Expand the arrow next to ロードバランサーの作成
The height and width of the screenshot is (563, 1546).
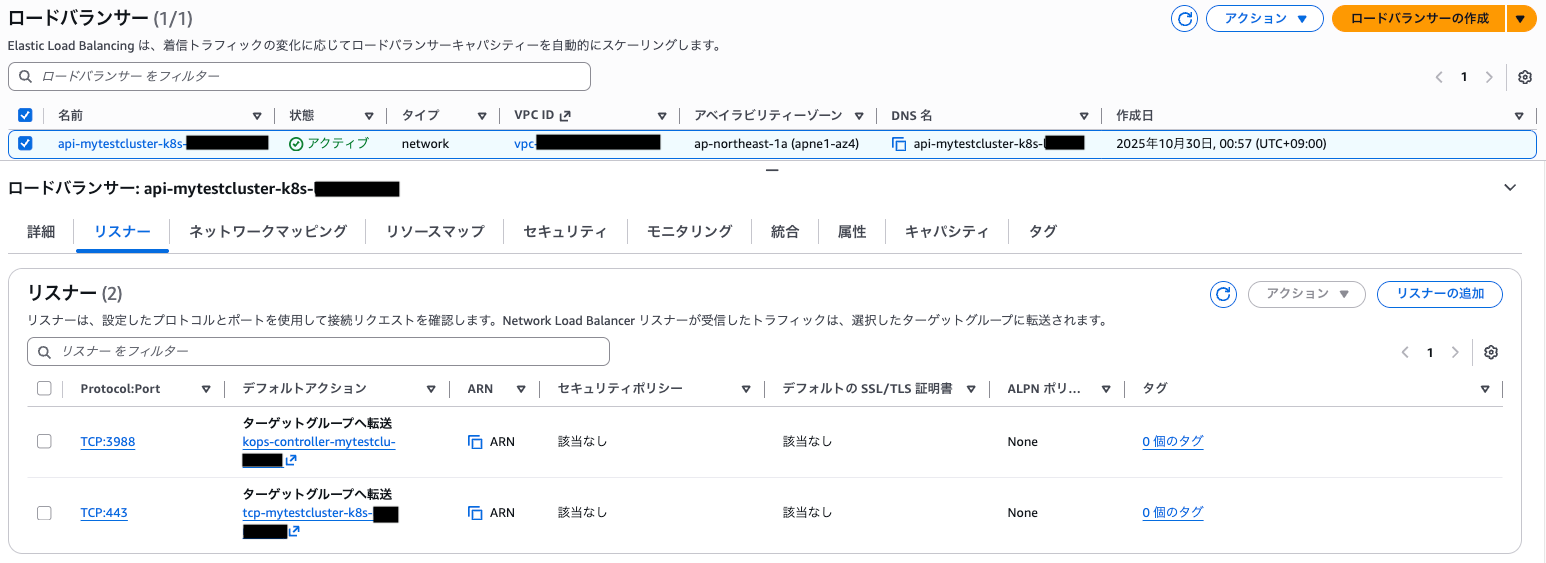point(1521,19)
